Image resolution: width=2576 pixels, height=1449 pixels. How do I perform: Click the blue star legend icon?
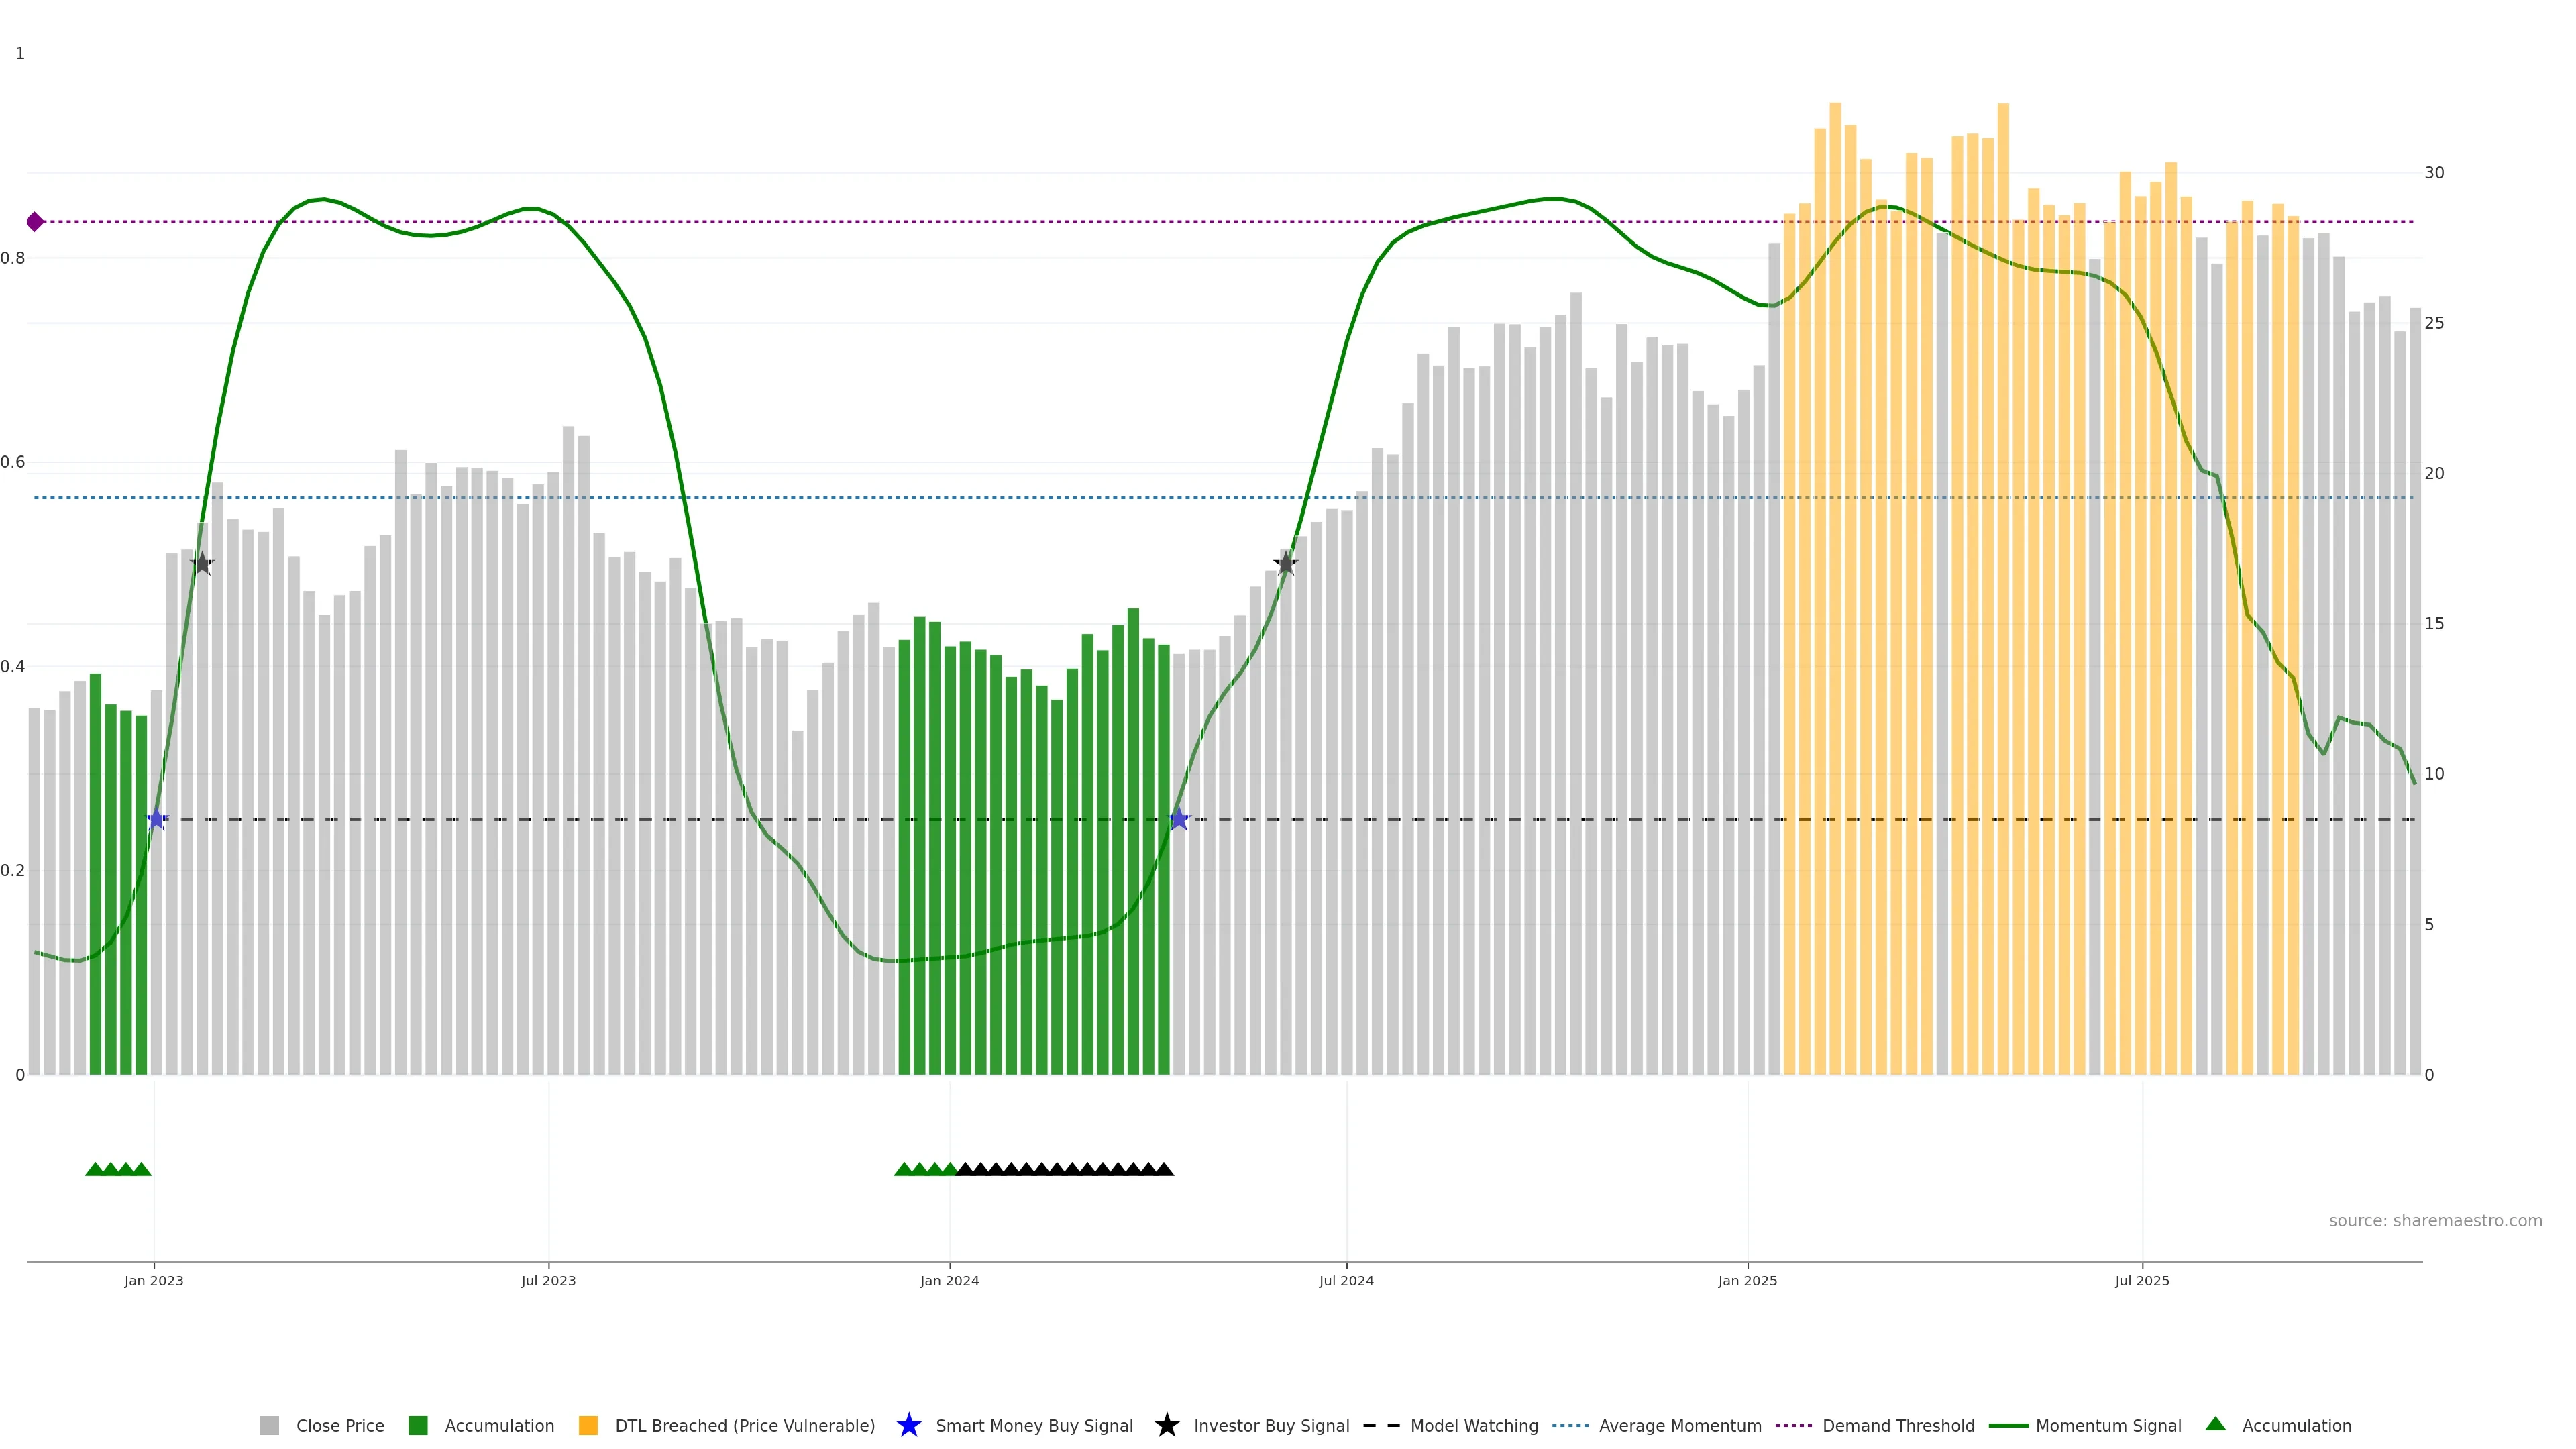coord(908,1425)
